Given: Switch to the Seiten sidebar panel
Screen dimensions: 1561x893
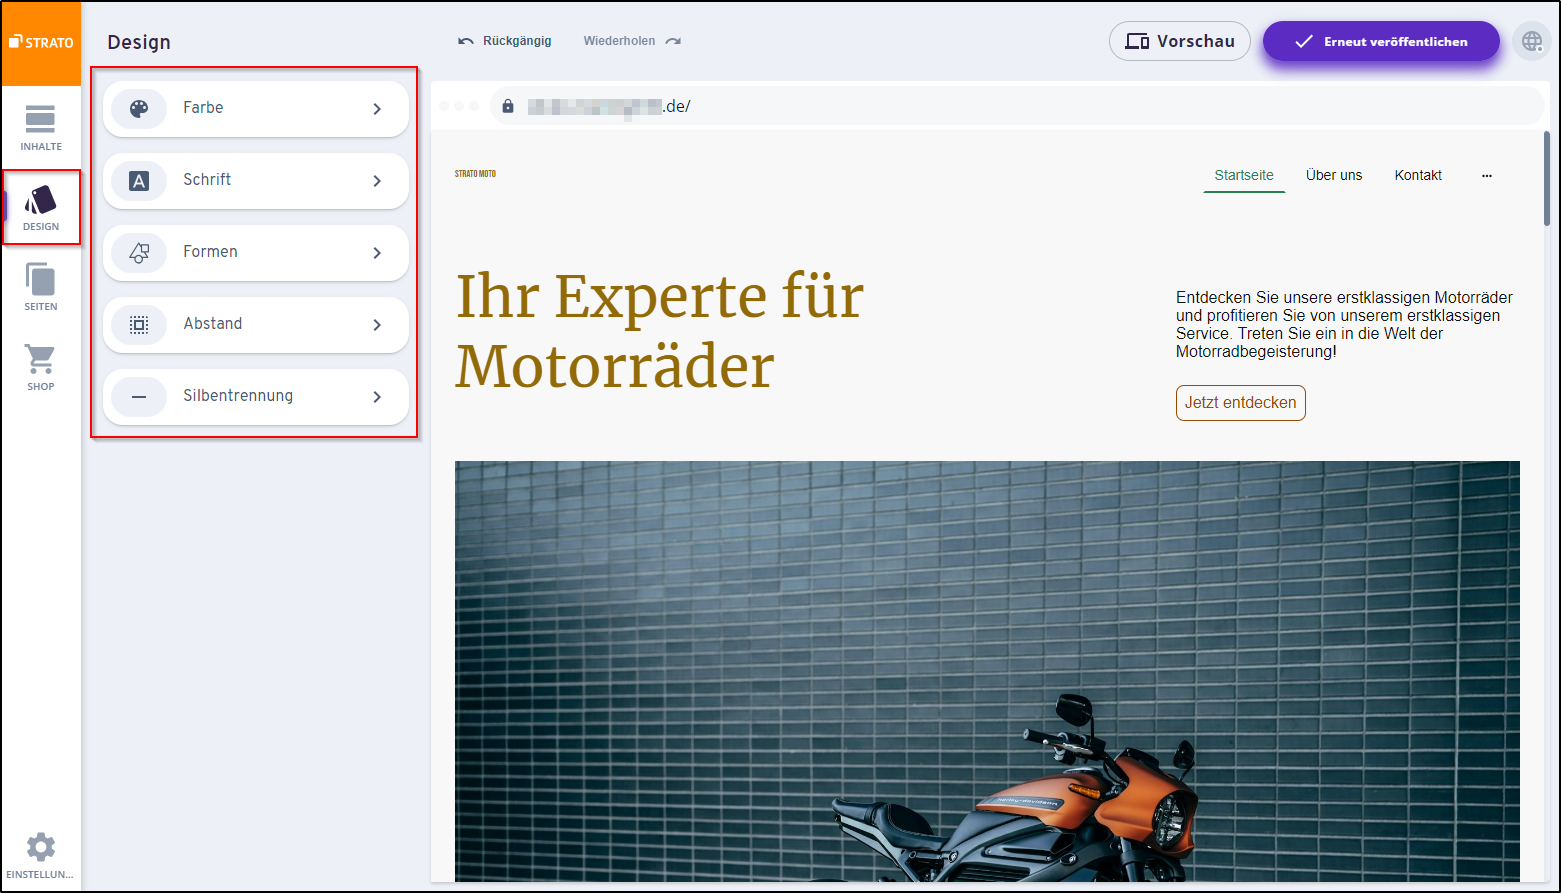Looking at the screenshot, I should [40, 287].
